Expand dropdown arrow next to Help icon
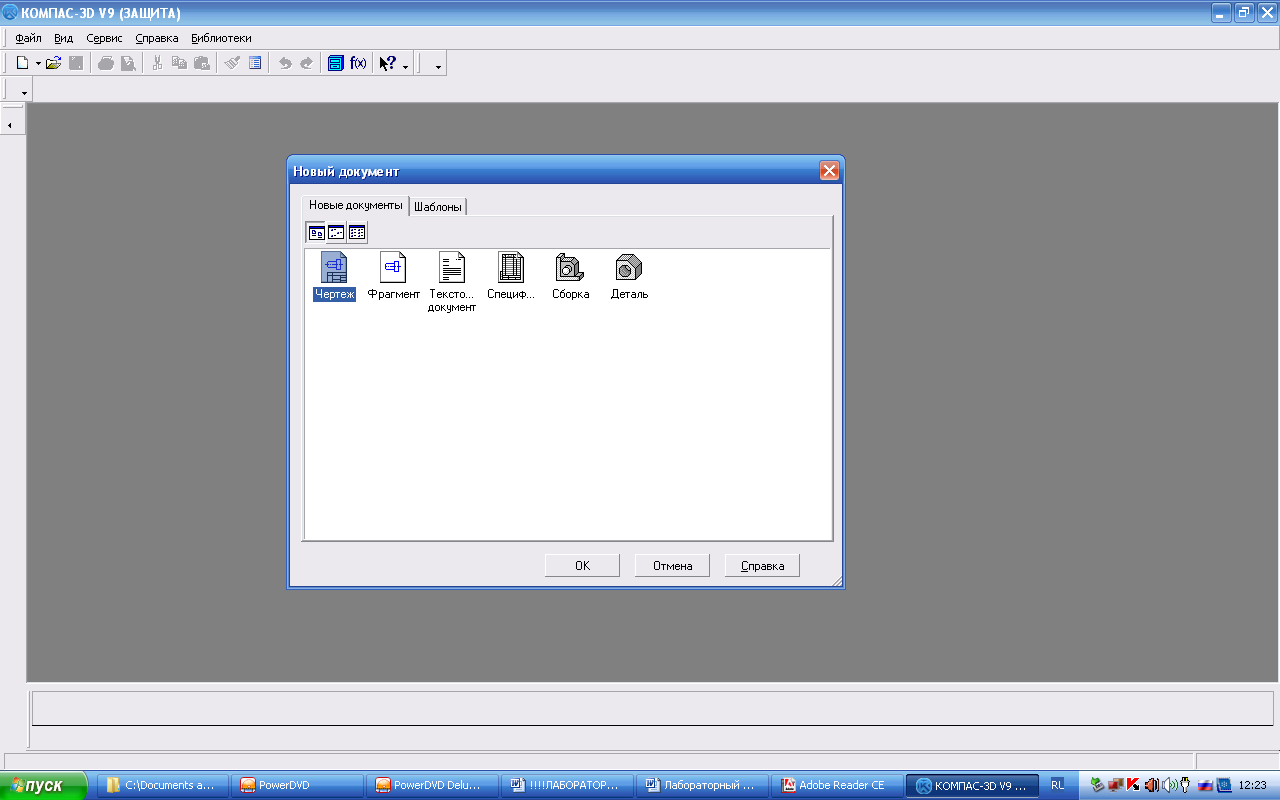The height and width of the screenshot is (800, 1280). point(405,66)
